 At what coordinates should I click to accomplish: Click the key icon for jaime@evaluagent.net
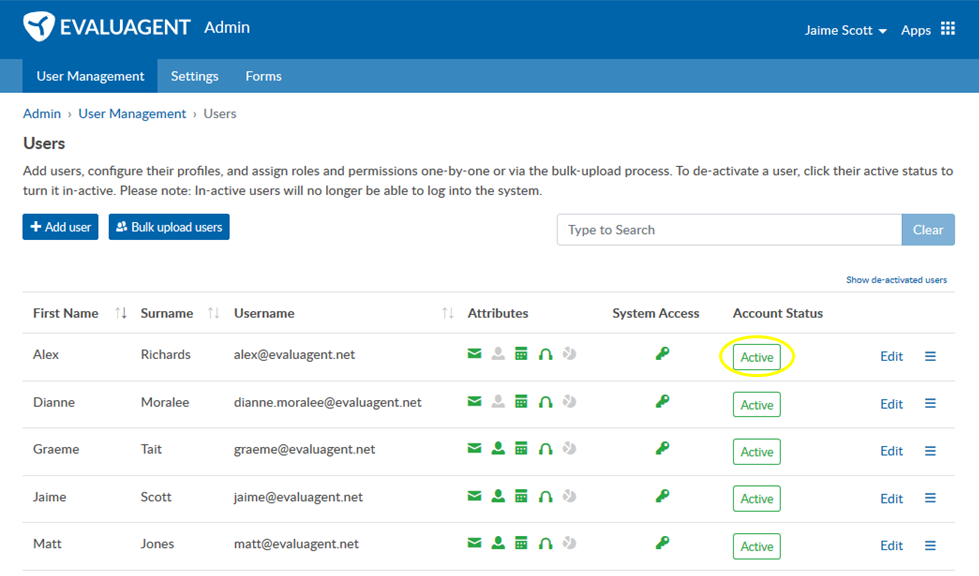[662, 496]
